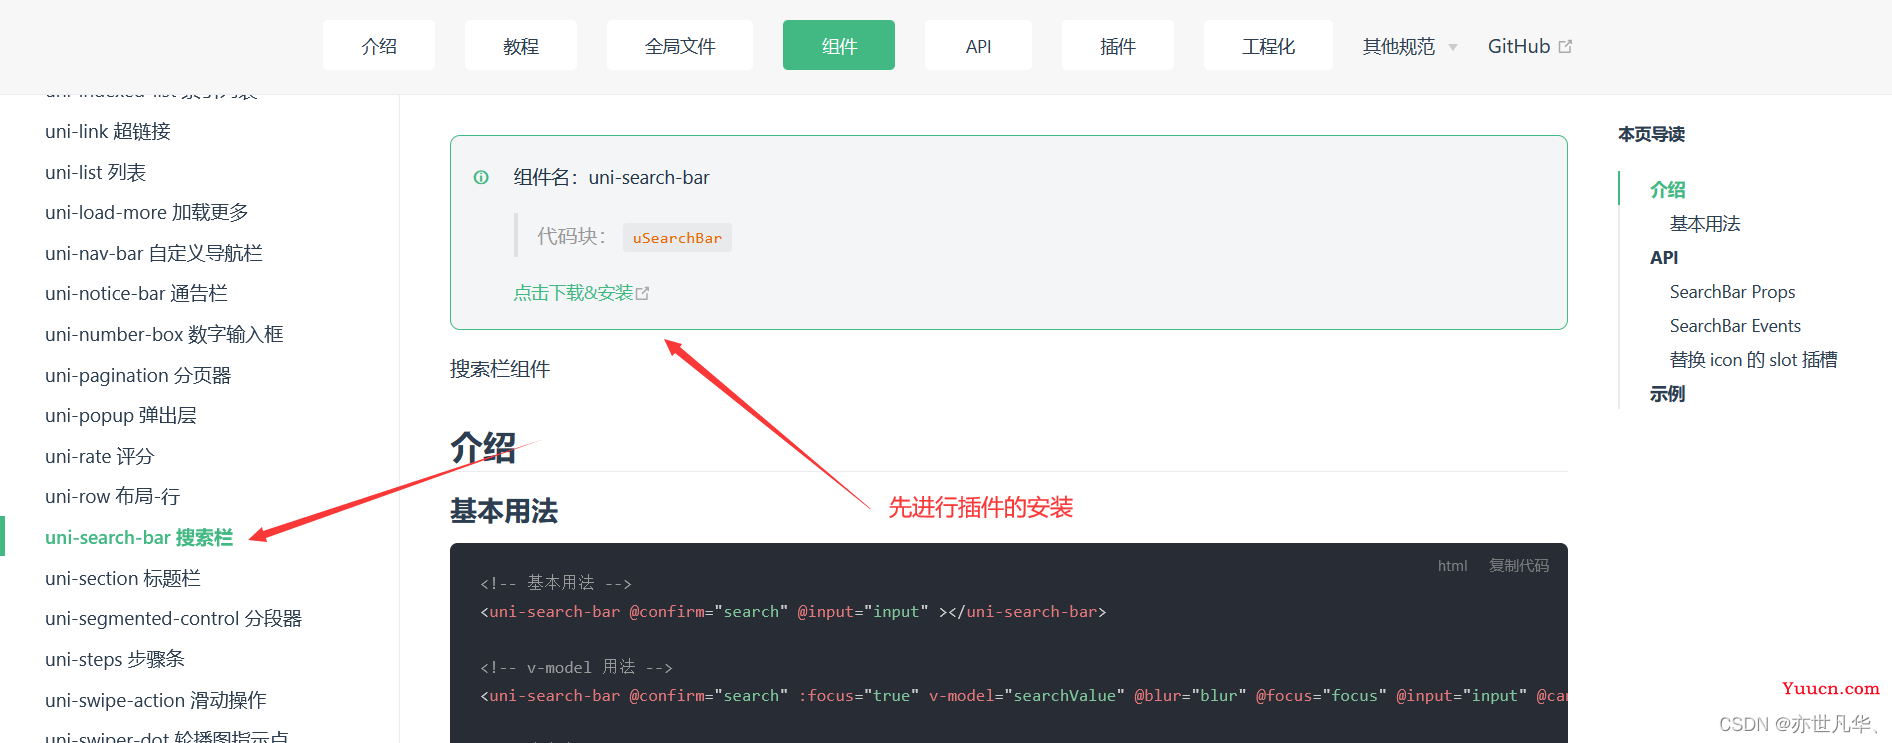Open the API navigation tab
This screenshot has width=1892, height=743.
978,46
